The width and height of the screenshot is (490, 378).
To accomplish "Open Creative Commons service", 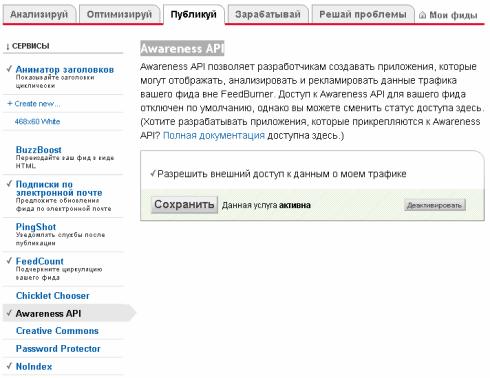I will 57,331.
